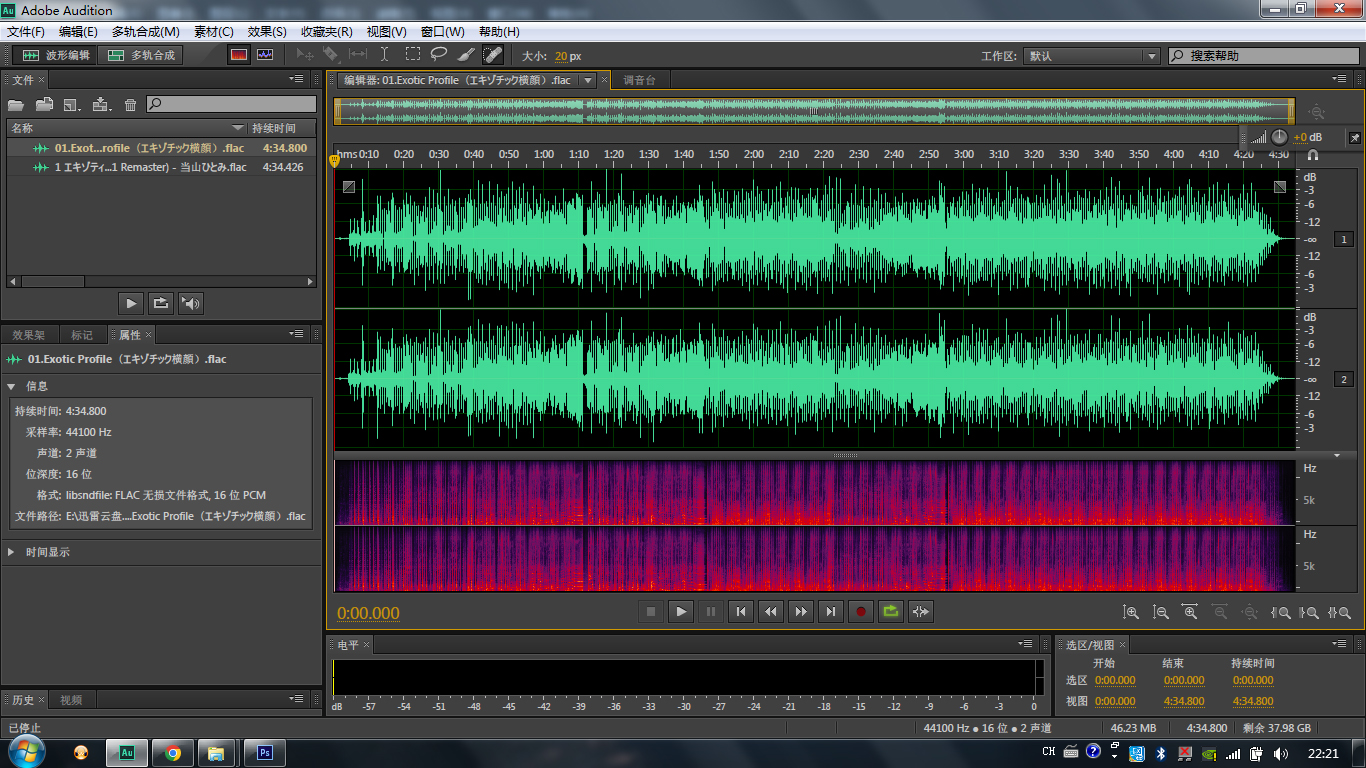The height and width of the screenshot is (768, 1366).
Task: Switch to Multitrack mode
Action: point(141,55)
